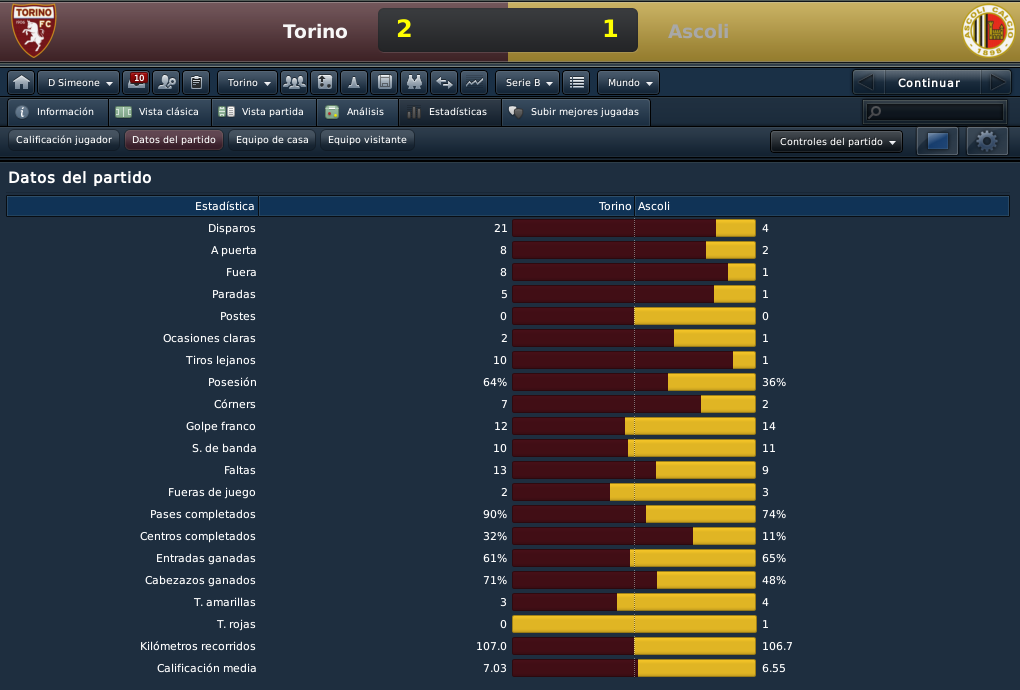Expand the D Simeone manager dropdown

[79, 83]
